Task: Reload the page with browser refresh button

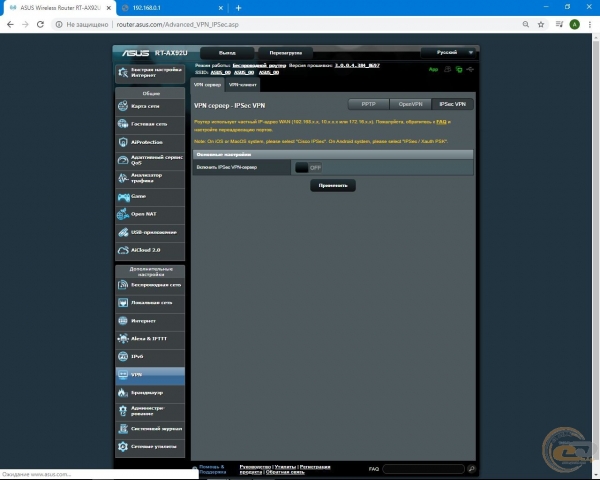Action: 41,24
